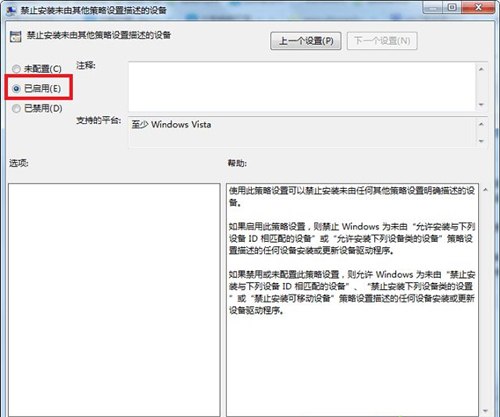Click the help paragraph starting 如果禁用或未配置
Viewport: 500px width, 417px height.
click(352, 292)
